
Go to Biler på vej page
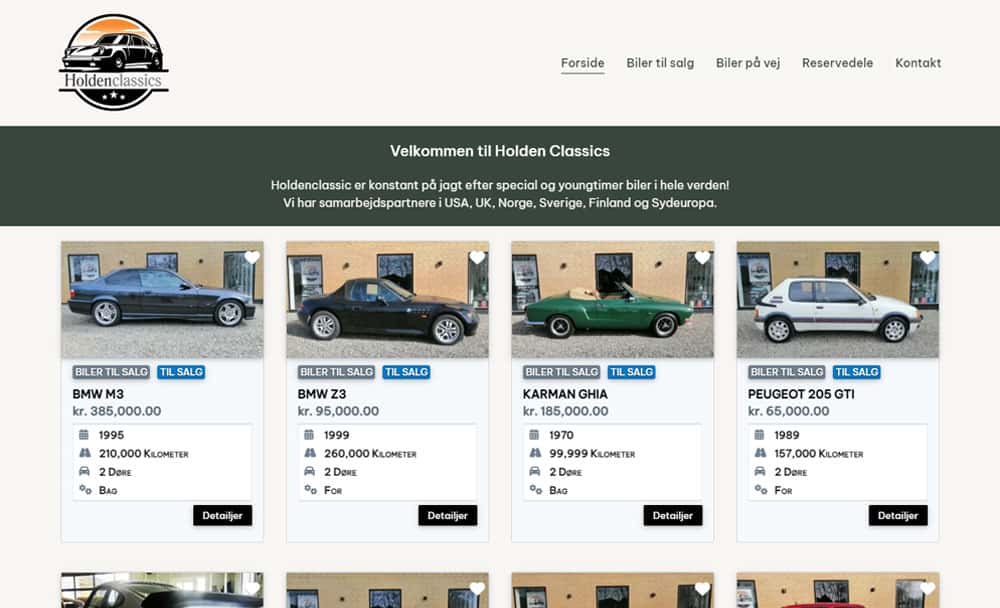(747, 63)
